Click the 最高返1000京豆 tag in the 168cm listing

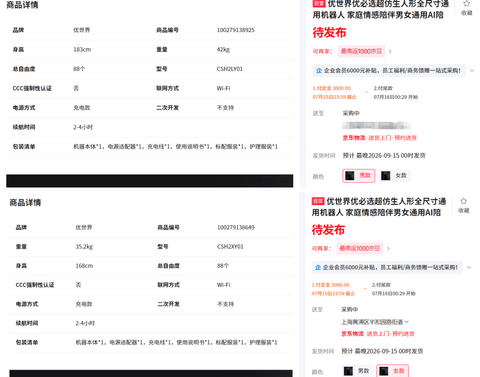click(x=360, y=248)
